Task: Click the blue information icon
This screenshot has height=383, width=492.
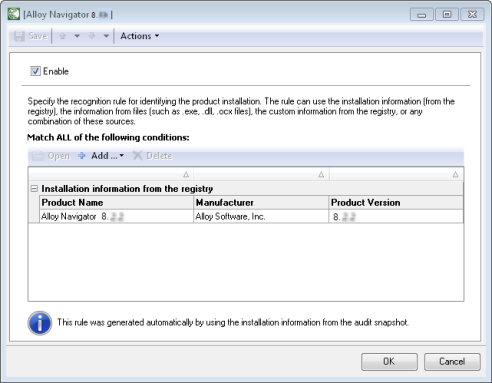Action: tap(40, 323)
